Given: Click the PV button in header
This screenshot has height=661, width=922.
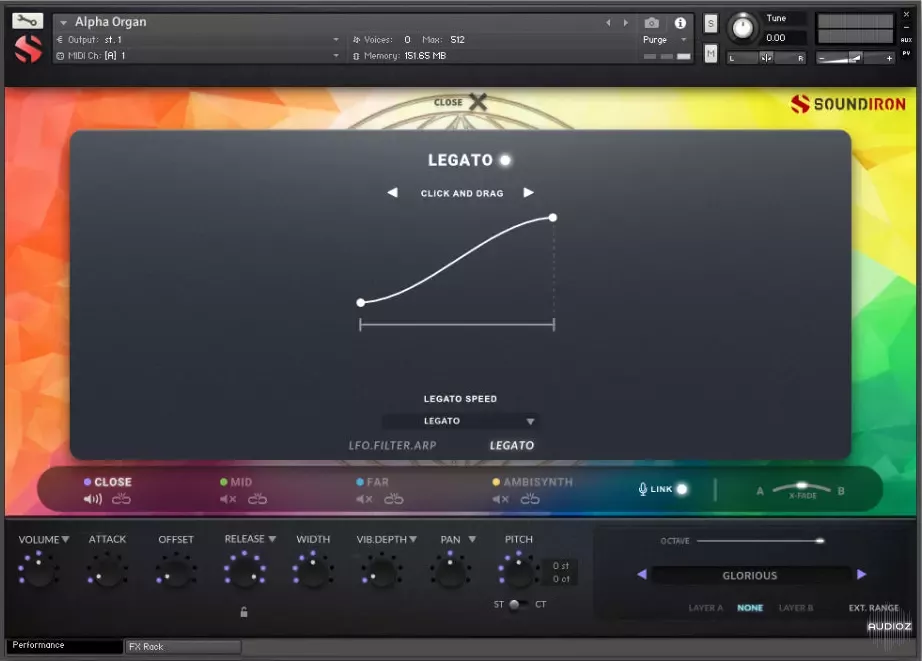Looking at the screenshot, I should click(x=906, y=54).
